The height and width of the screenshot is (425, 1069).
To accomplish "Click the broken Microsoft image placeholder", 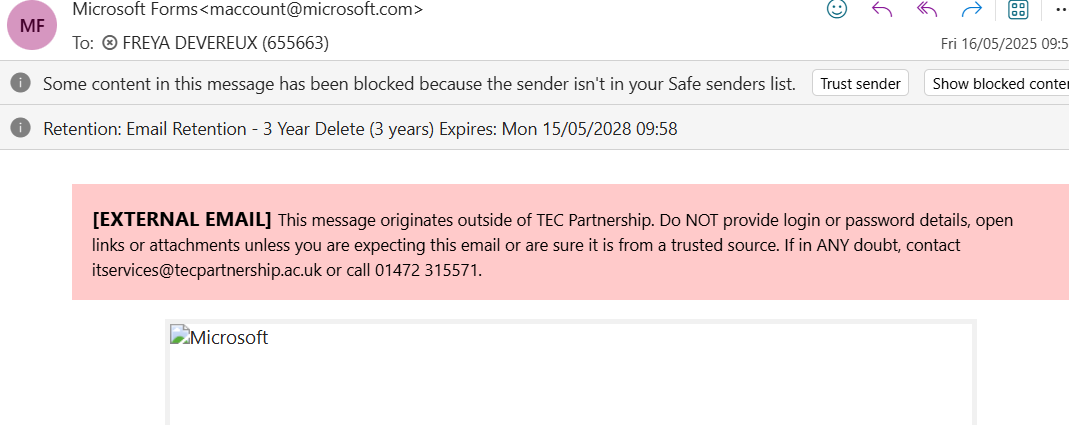I will pos(220,337).
